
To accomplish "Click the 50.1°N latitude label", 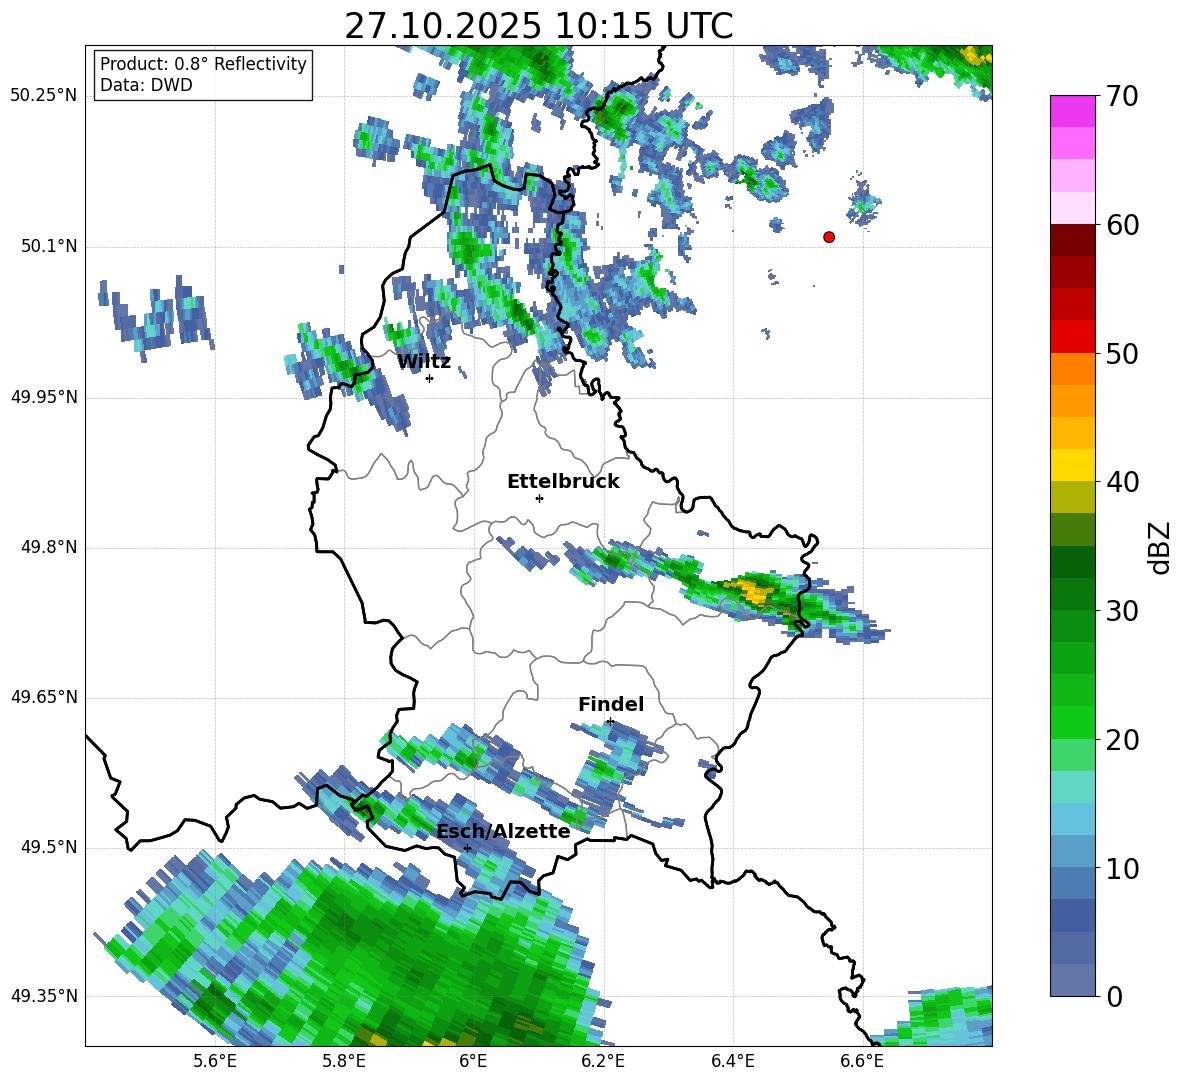I will click(48, 247).
